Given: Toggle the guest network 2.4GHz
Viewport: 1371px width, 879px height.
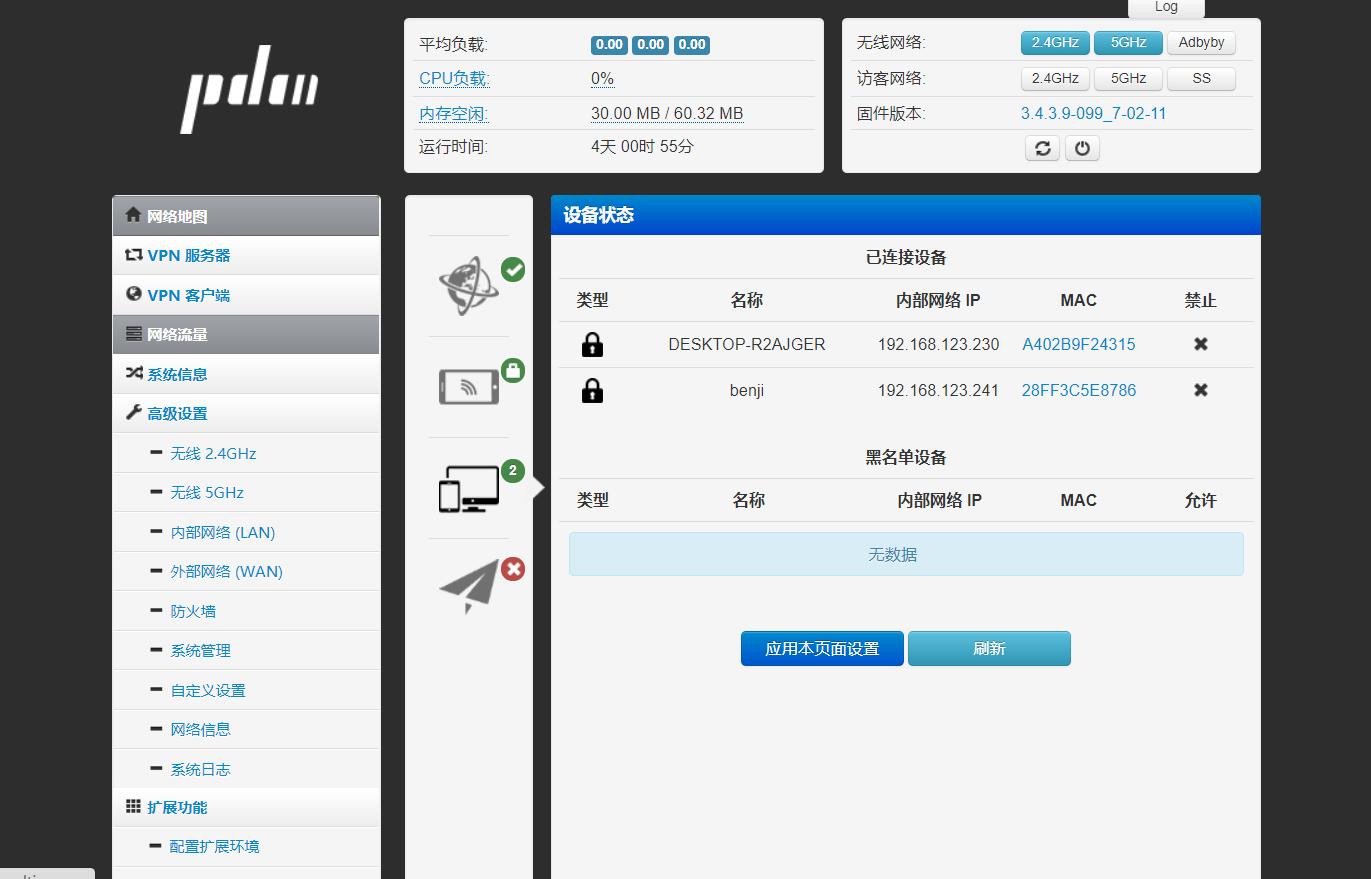Looking at the screenshot, I should coord(1055,78).
